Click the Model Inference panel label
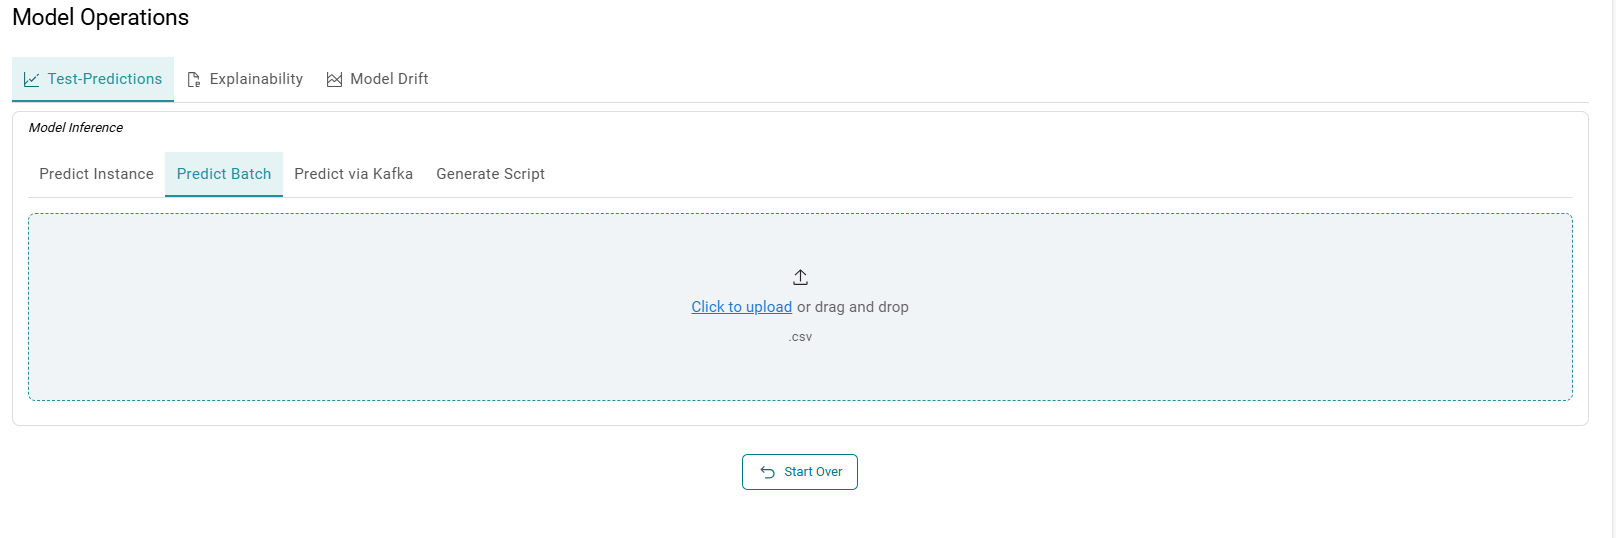The image size is (1616, 538). 76,128
